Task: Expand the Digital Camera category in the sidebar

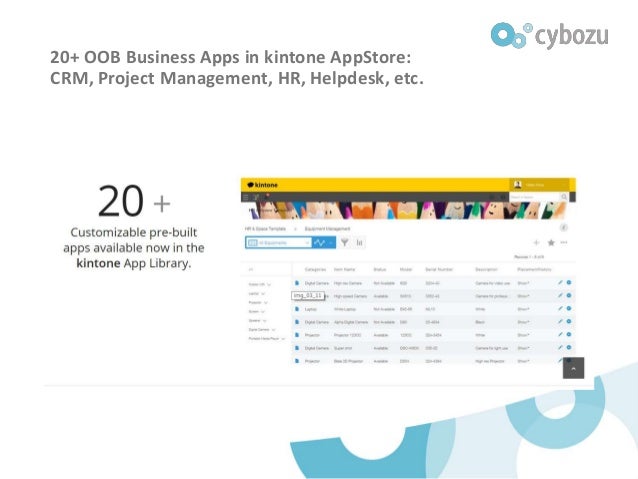Action: point(273,330)
